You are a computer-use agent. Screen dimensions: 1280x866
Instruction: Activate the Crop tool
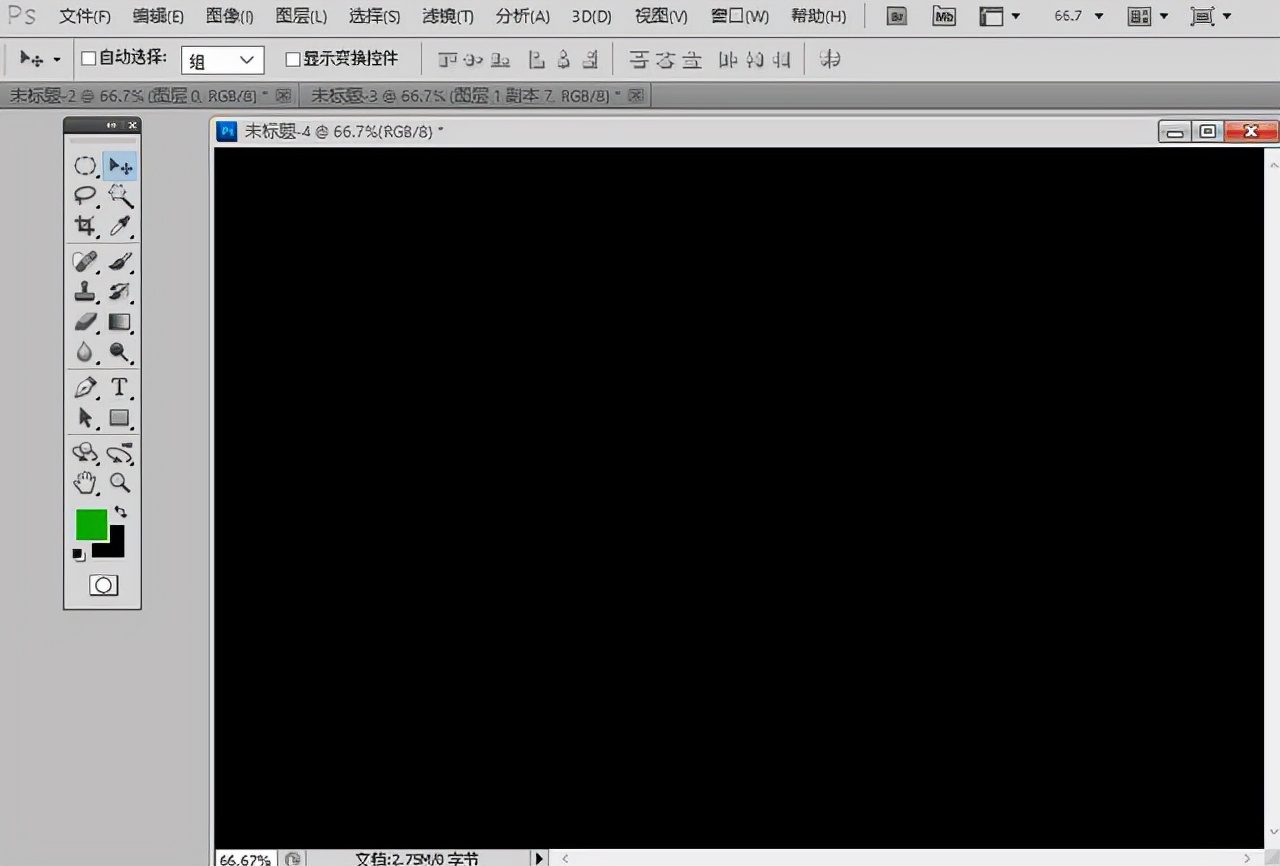[85, 226]
